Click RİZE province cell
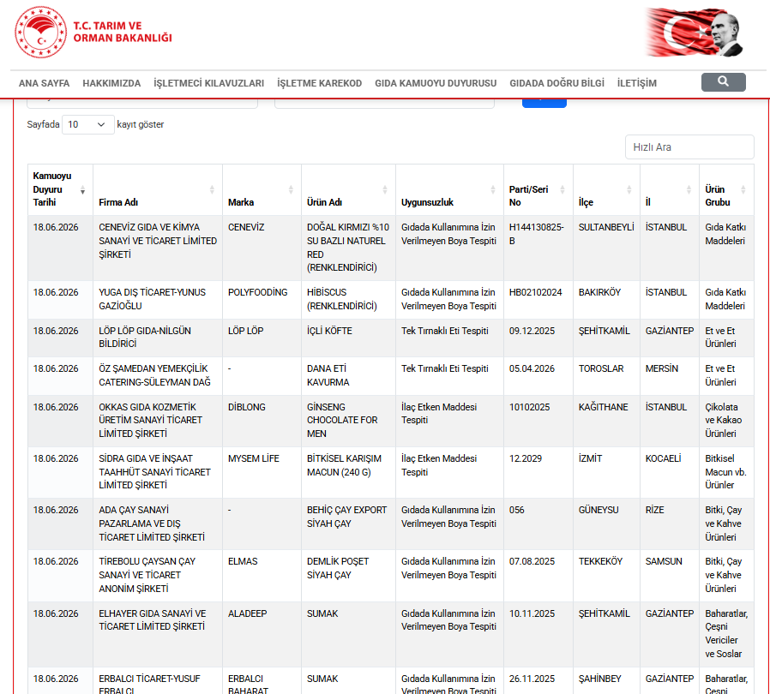Viewport: 770px width, 694px height. tap(670, 524)
